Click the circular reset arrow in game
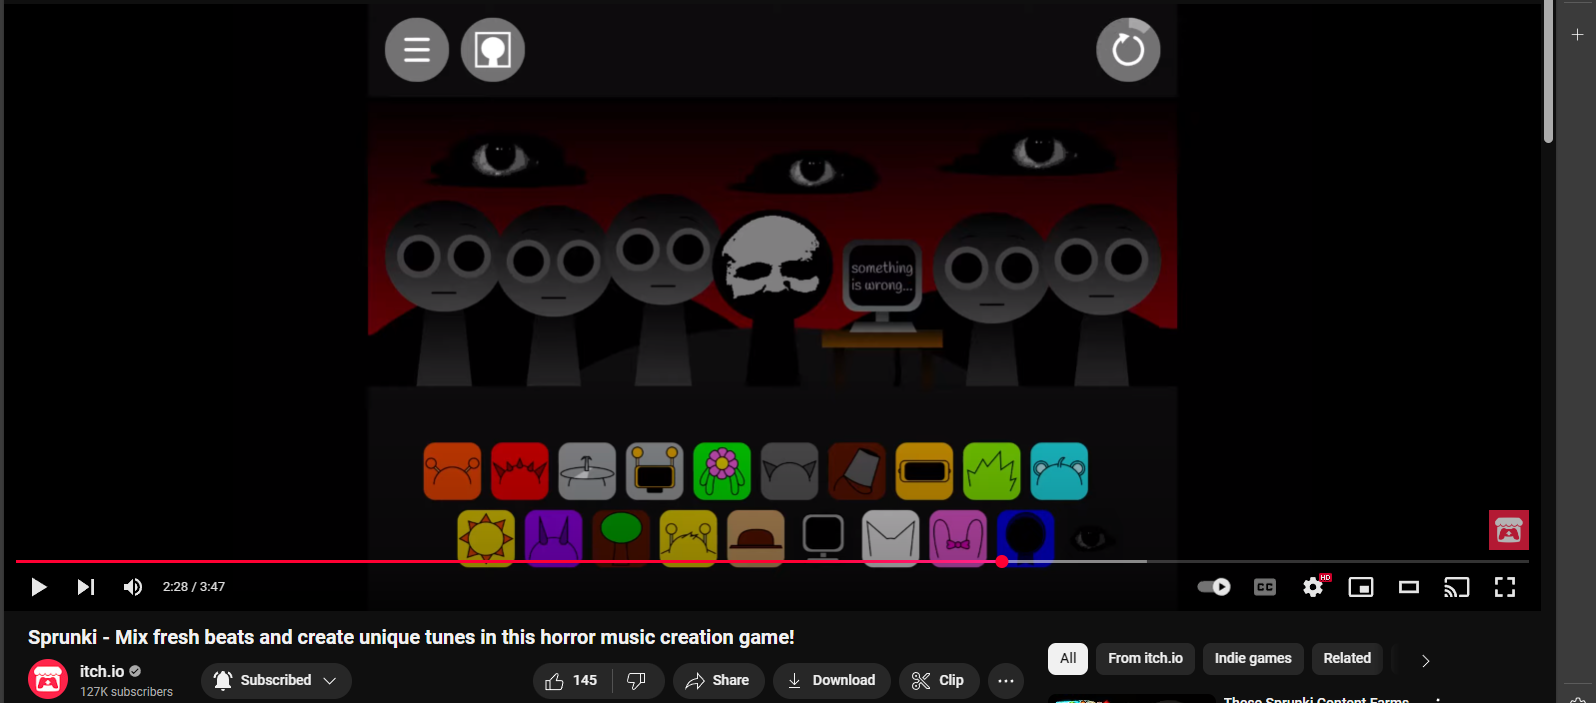Image resolution: width=1596 pixels, height=703 pixels. [x=1128, y=49]
